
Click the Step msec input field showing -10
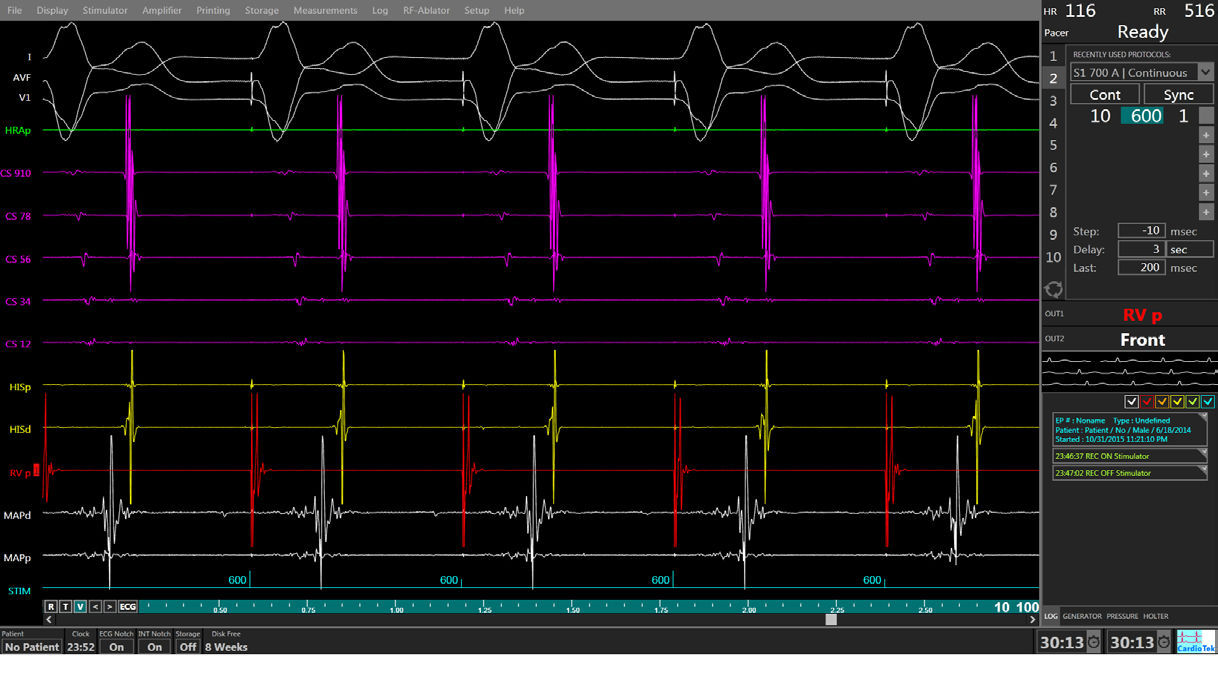[1142, 230]
